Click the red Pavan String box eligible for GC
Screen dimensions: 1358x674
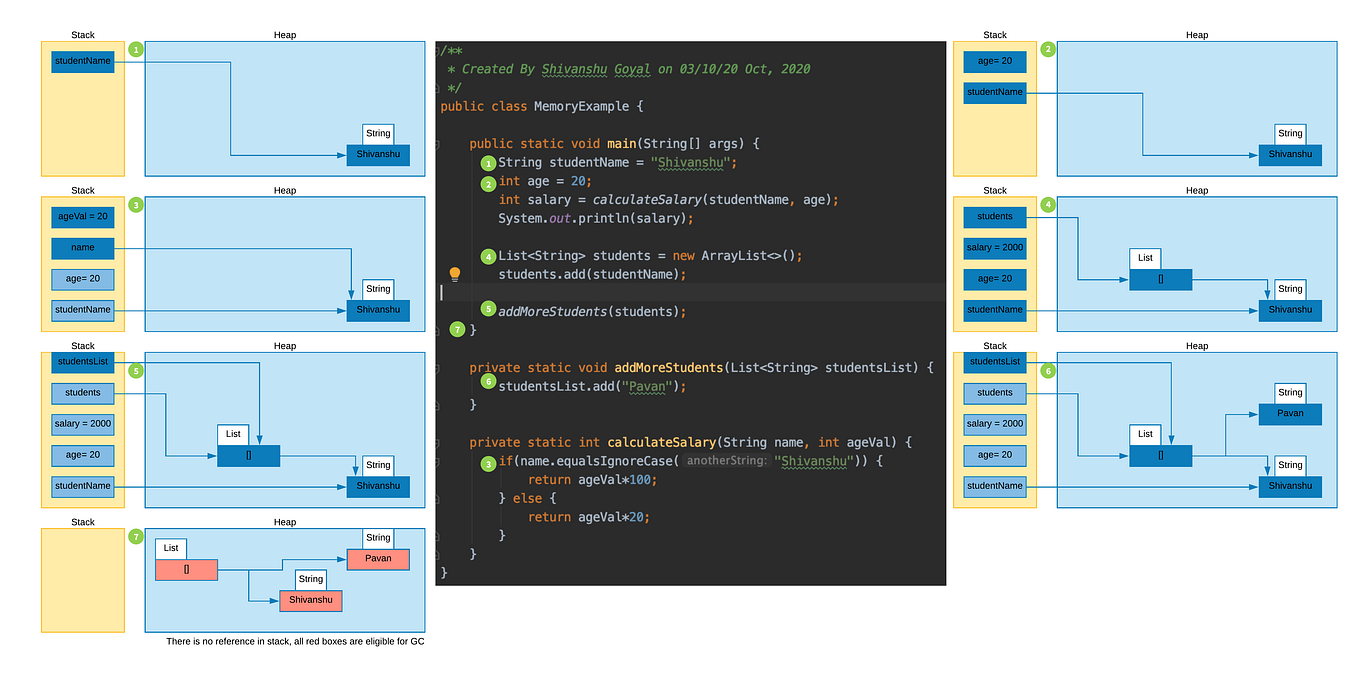tap(377, 558)
